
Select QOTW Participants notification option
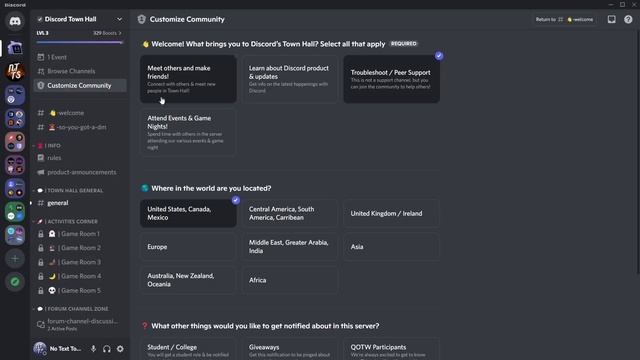coord(391,349)
